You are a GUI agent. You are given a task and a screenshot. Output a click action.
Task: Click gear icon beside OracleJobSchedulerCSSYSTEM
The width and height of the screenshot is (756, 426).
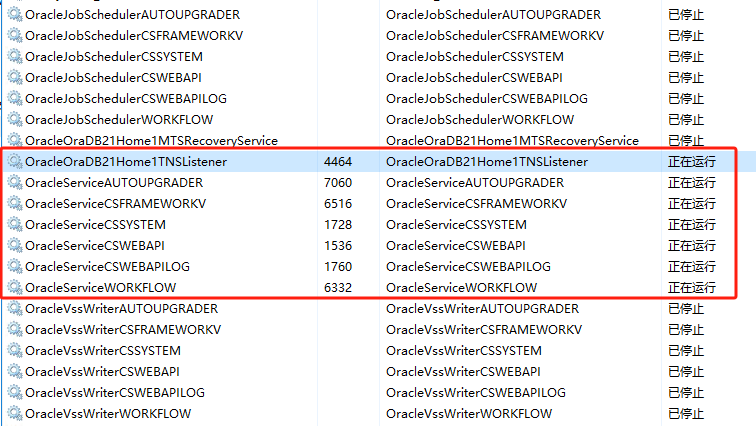point(15,56)
